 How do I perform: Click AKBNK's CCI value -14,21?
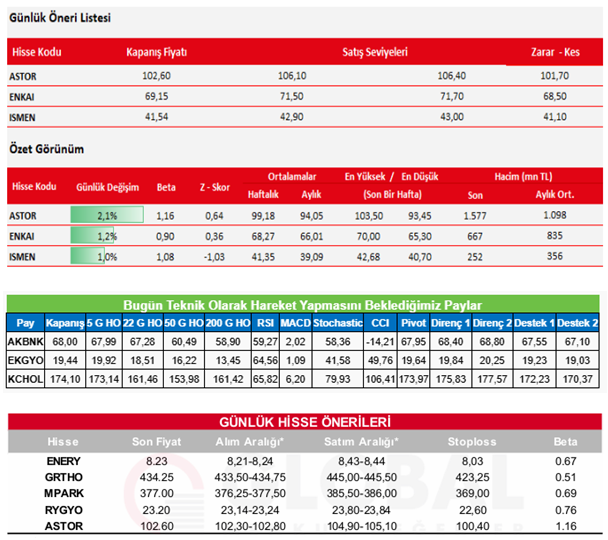click(x=380, y=342)
